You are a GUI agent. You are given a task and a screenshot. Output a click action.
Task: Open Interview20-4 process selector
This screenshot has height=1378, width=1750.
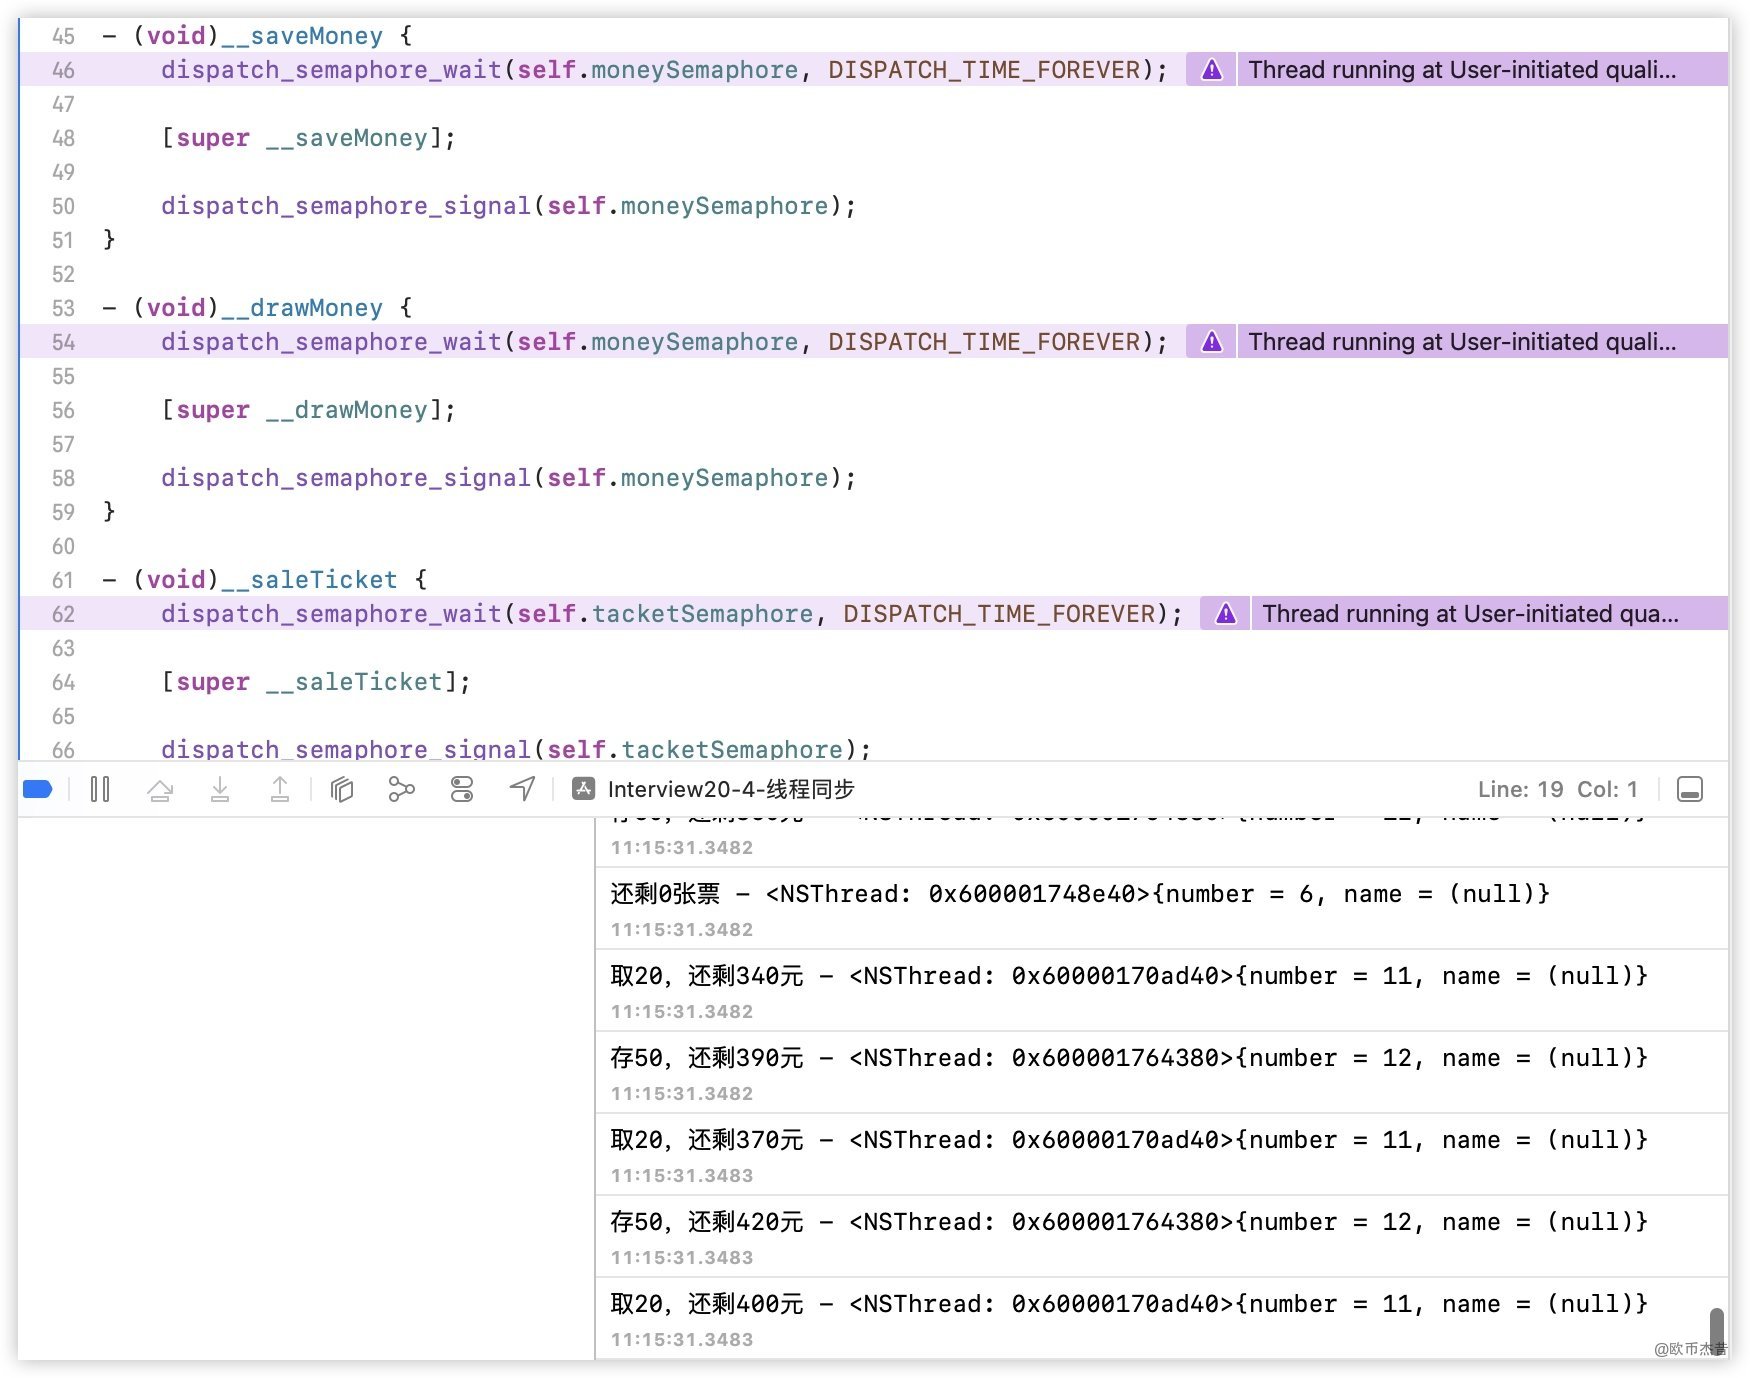[x=714, y=790]
